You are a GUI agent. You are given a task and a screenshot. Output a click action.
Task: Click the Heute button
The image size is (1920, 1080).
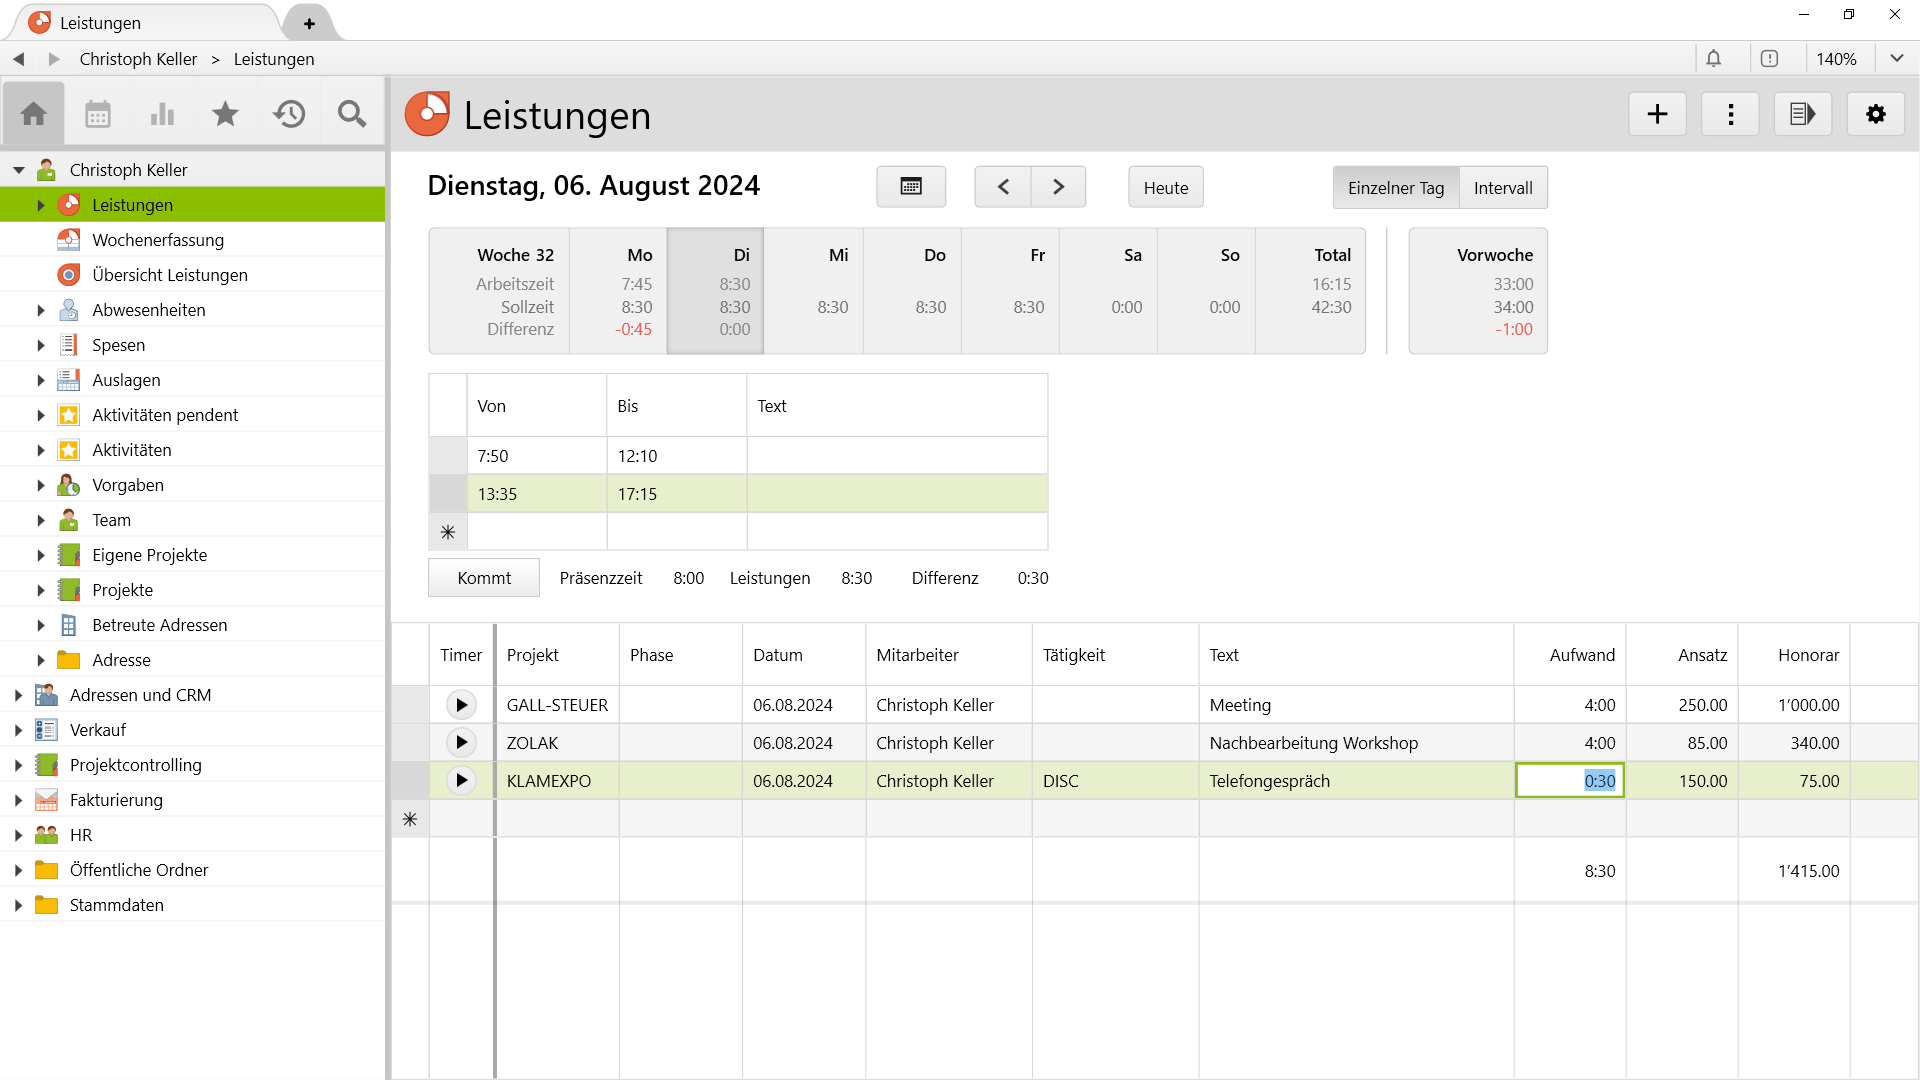[x=1165, y=187]
